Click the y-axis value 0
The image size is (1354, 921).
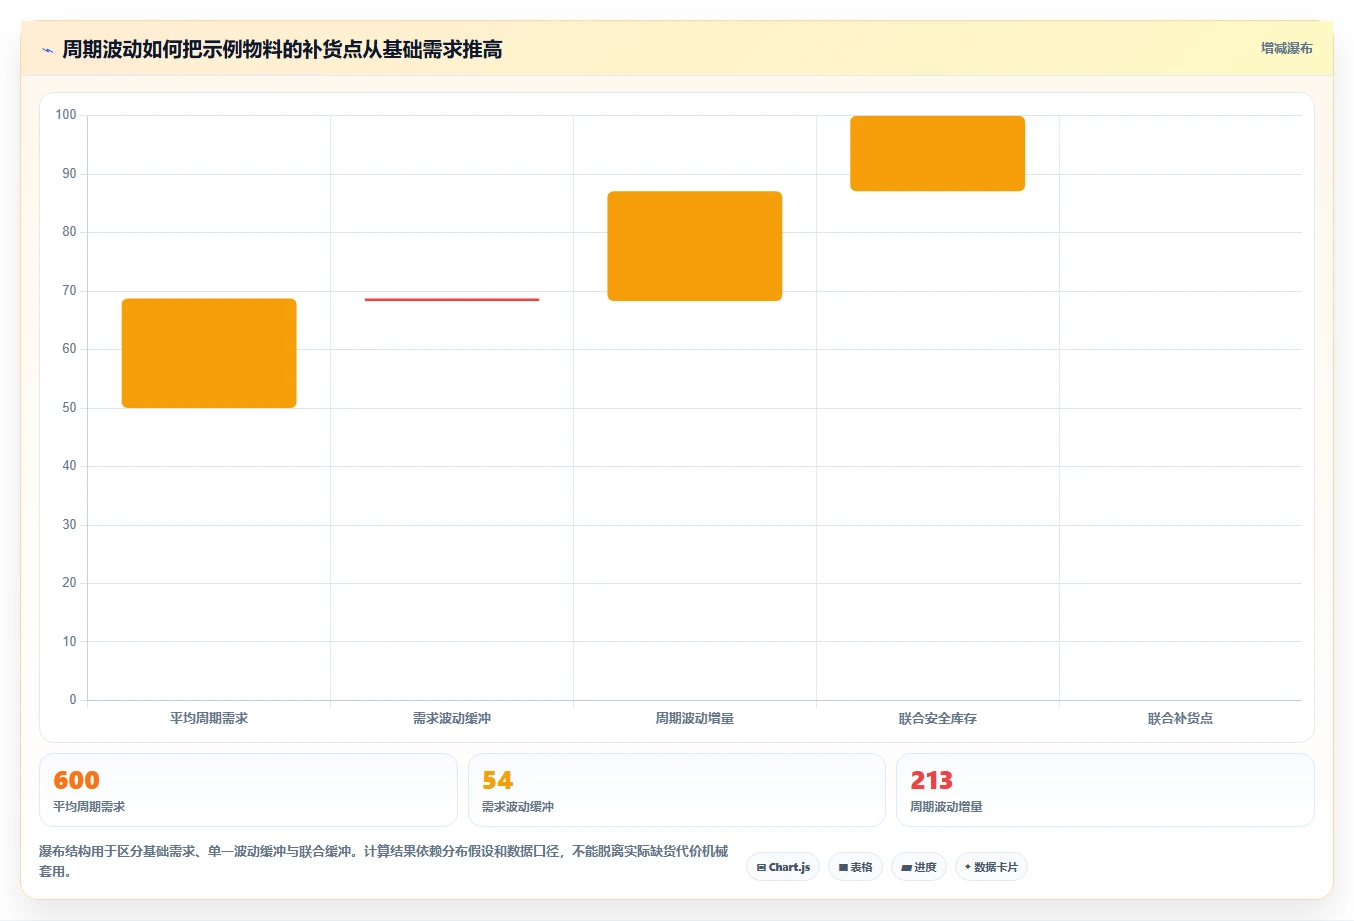[x=72, y=699]
